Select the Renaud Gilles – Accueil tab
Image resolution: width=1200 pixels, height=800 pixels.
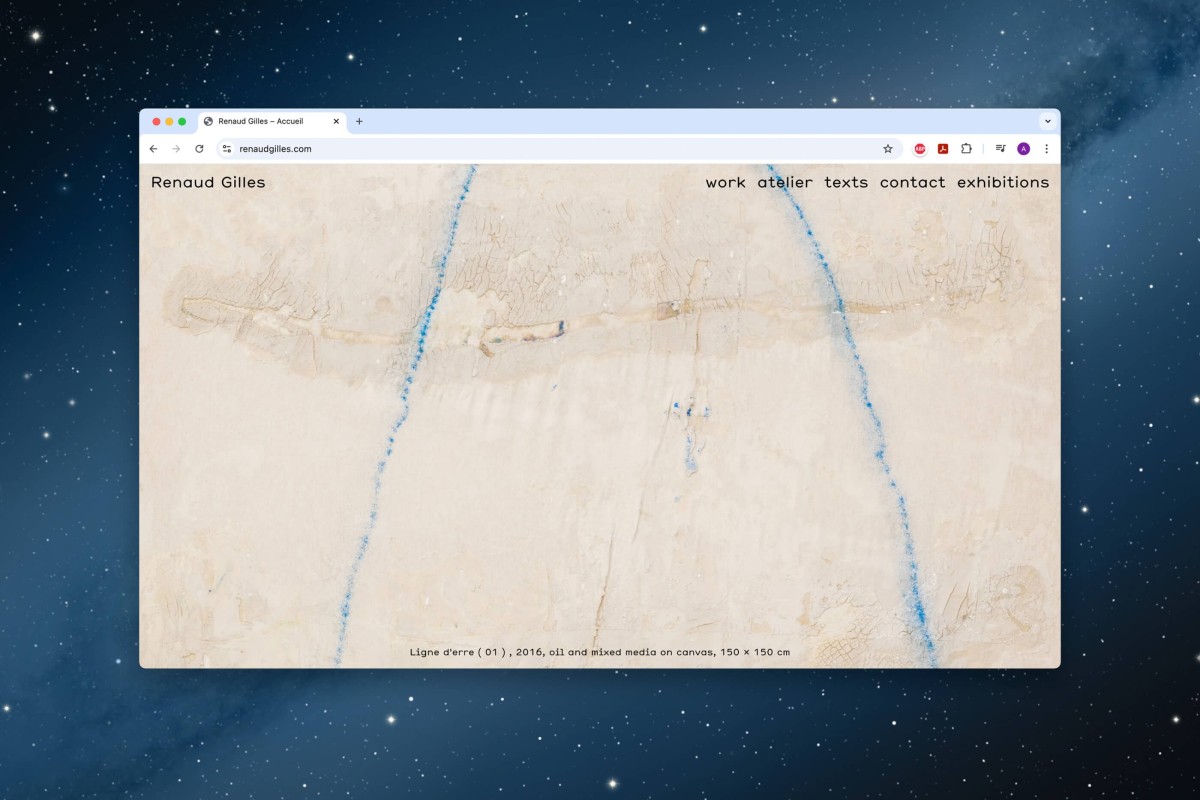pyautogui.click(x=272, y=122)
